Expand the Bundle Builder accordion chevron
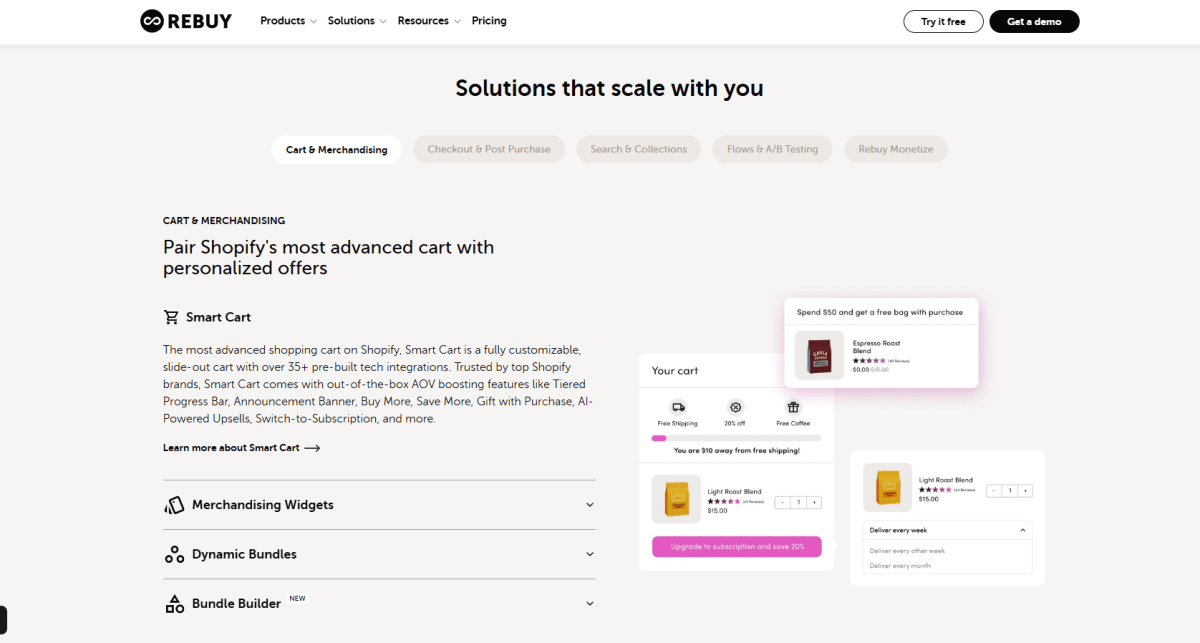The image size is (1200, 643). coord(590,603)
